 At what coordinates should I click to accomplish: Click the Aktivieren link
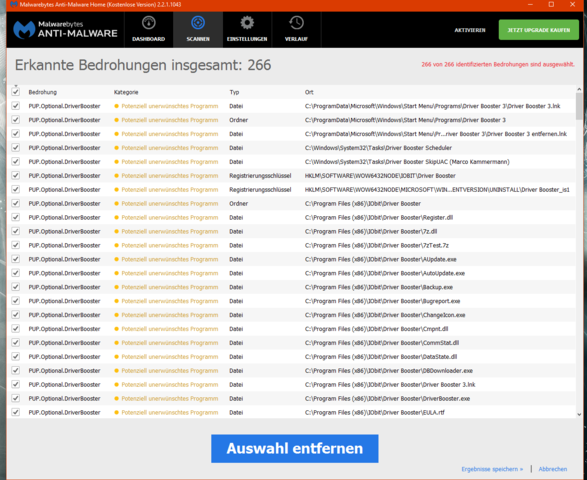470,30
